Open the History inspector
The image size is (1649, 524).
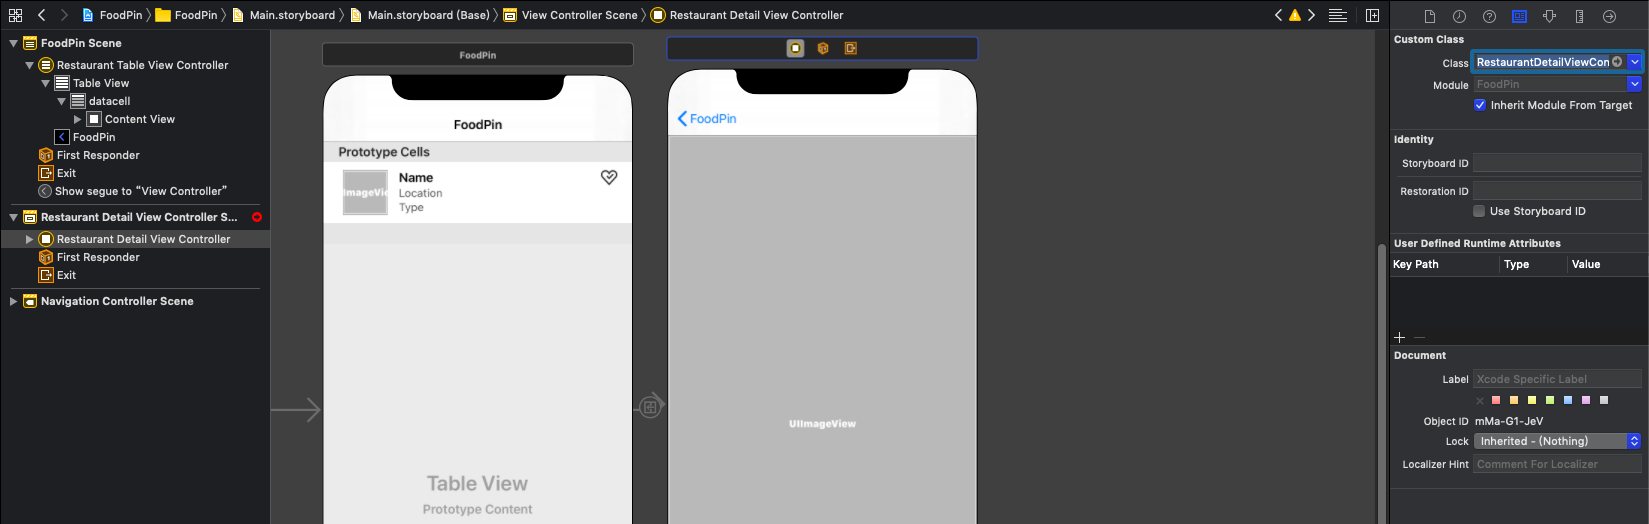[1459, 16]
